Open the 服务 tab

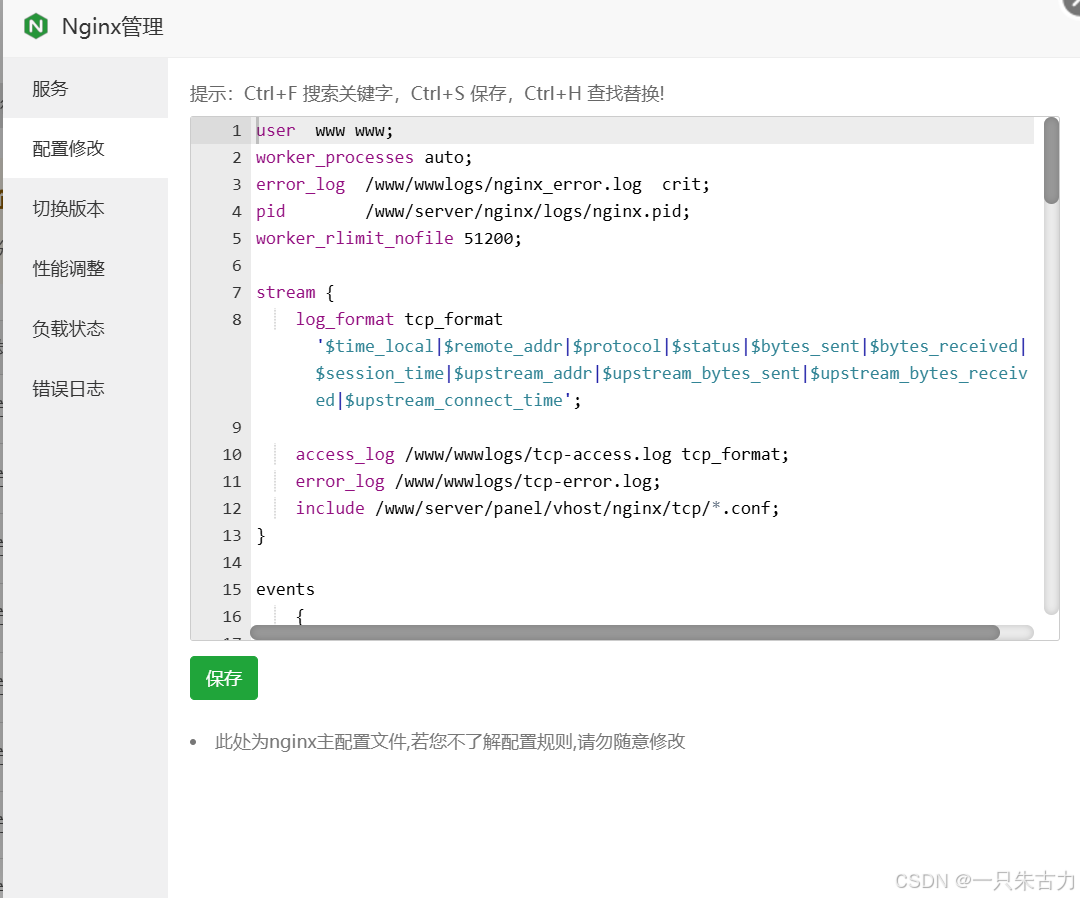tap(85, 88)
